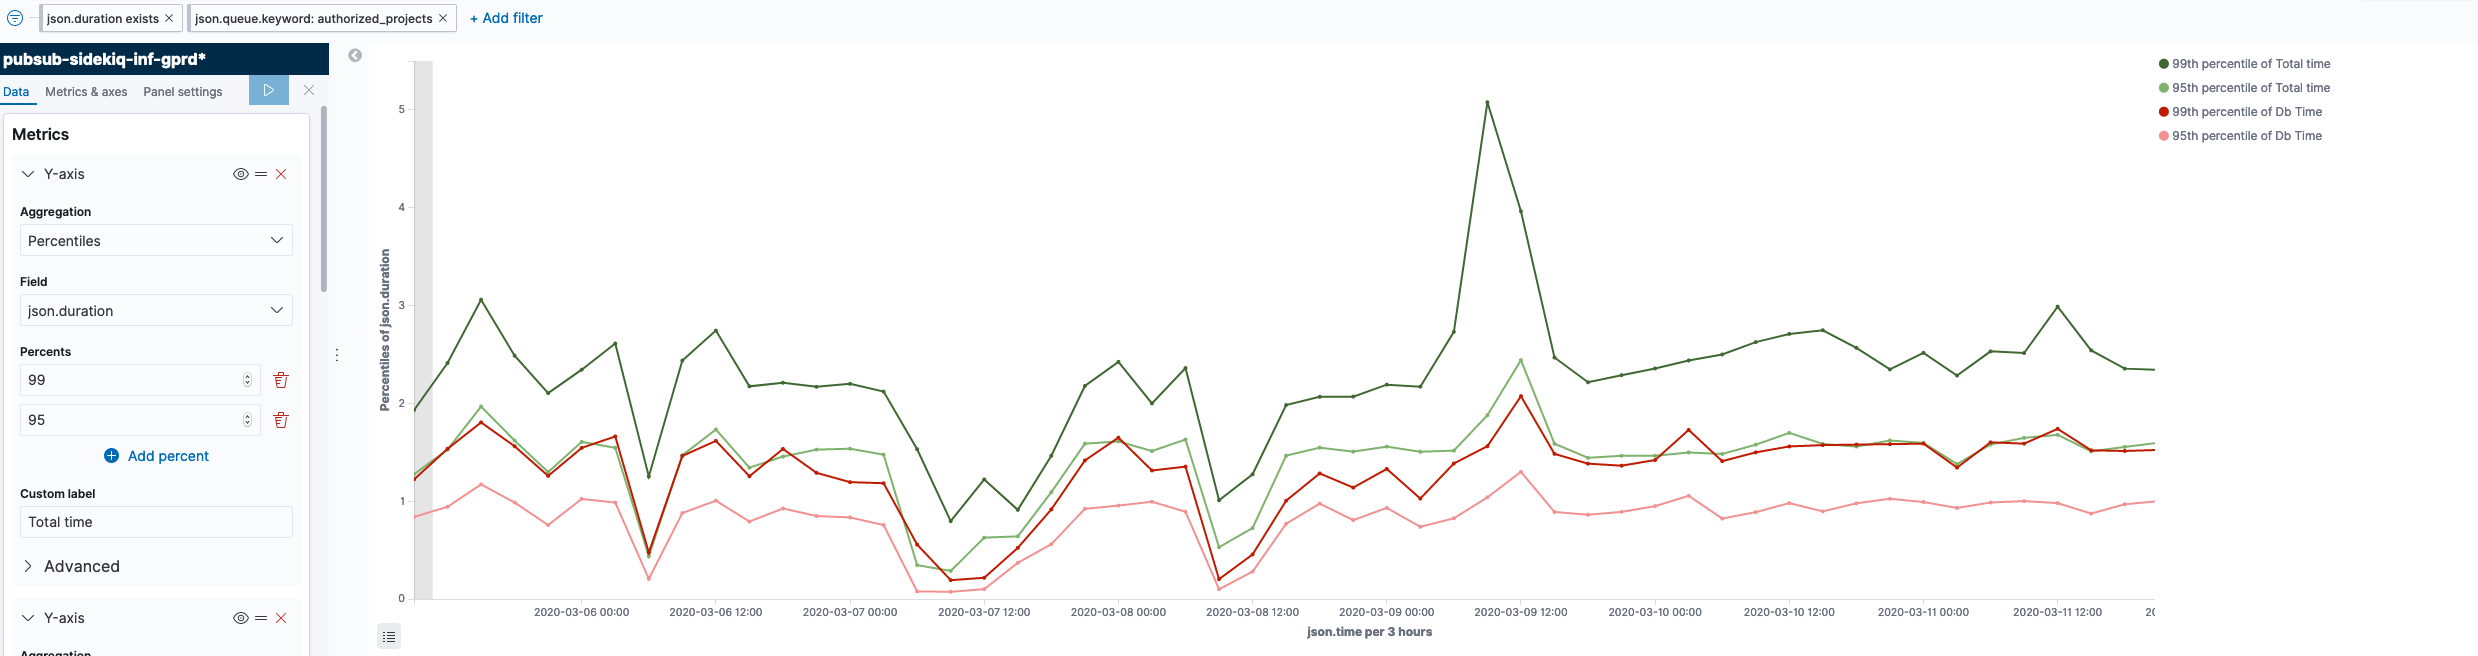Click Add percent button
The width and height of the screenshot is (2478, 656).
[x=157, y=456]
